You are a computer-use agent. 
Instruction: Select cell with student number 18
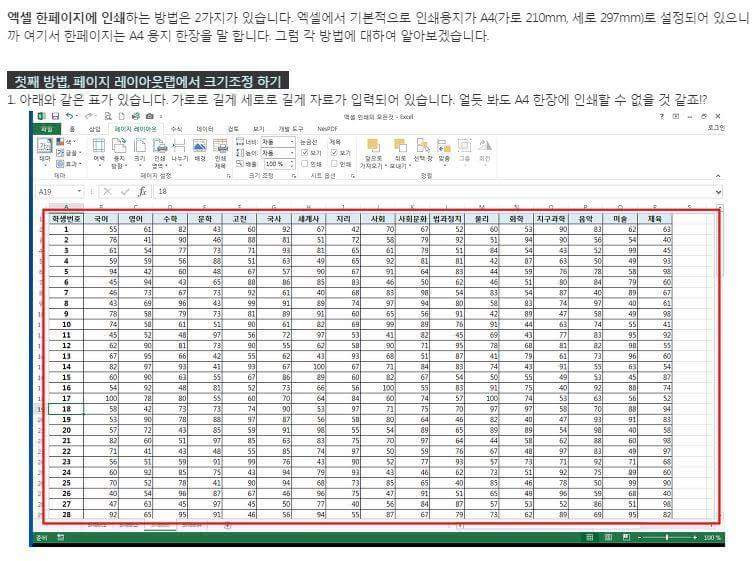[66, 409]
